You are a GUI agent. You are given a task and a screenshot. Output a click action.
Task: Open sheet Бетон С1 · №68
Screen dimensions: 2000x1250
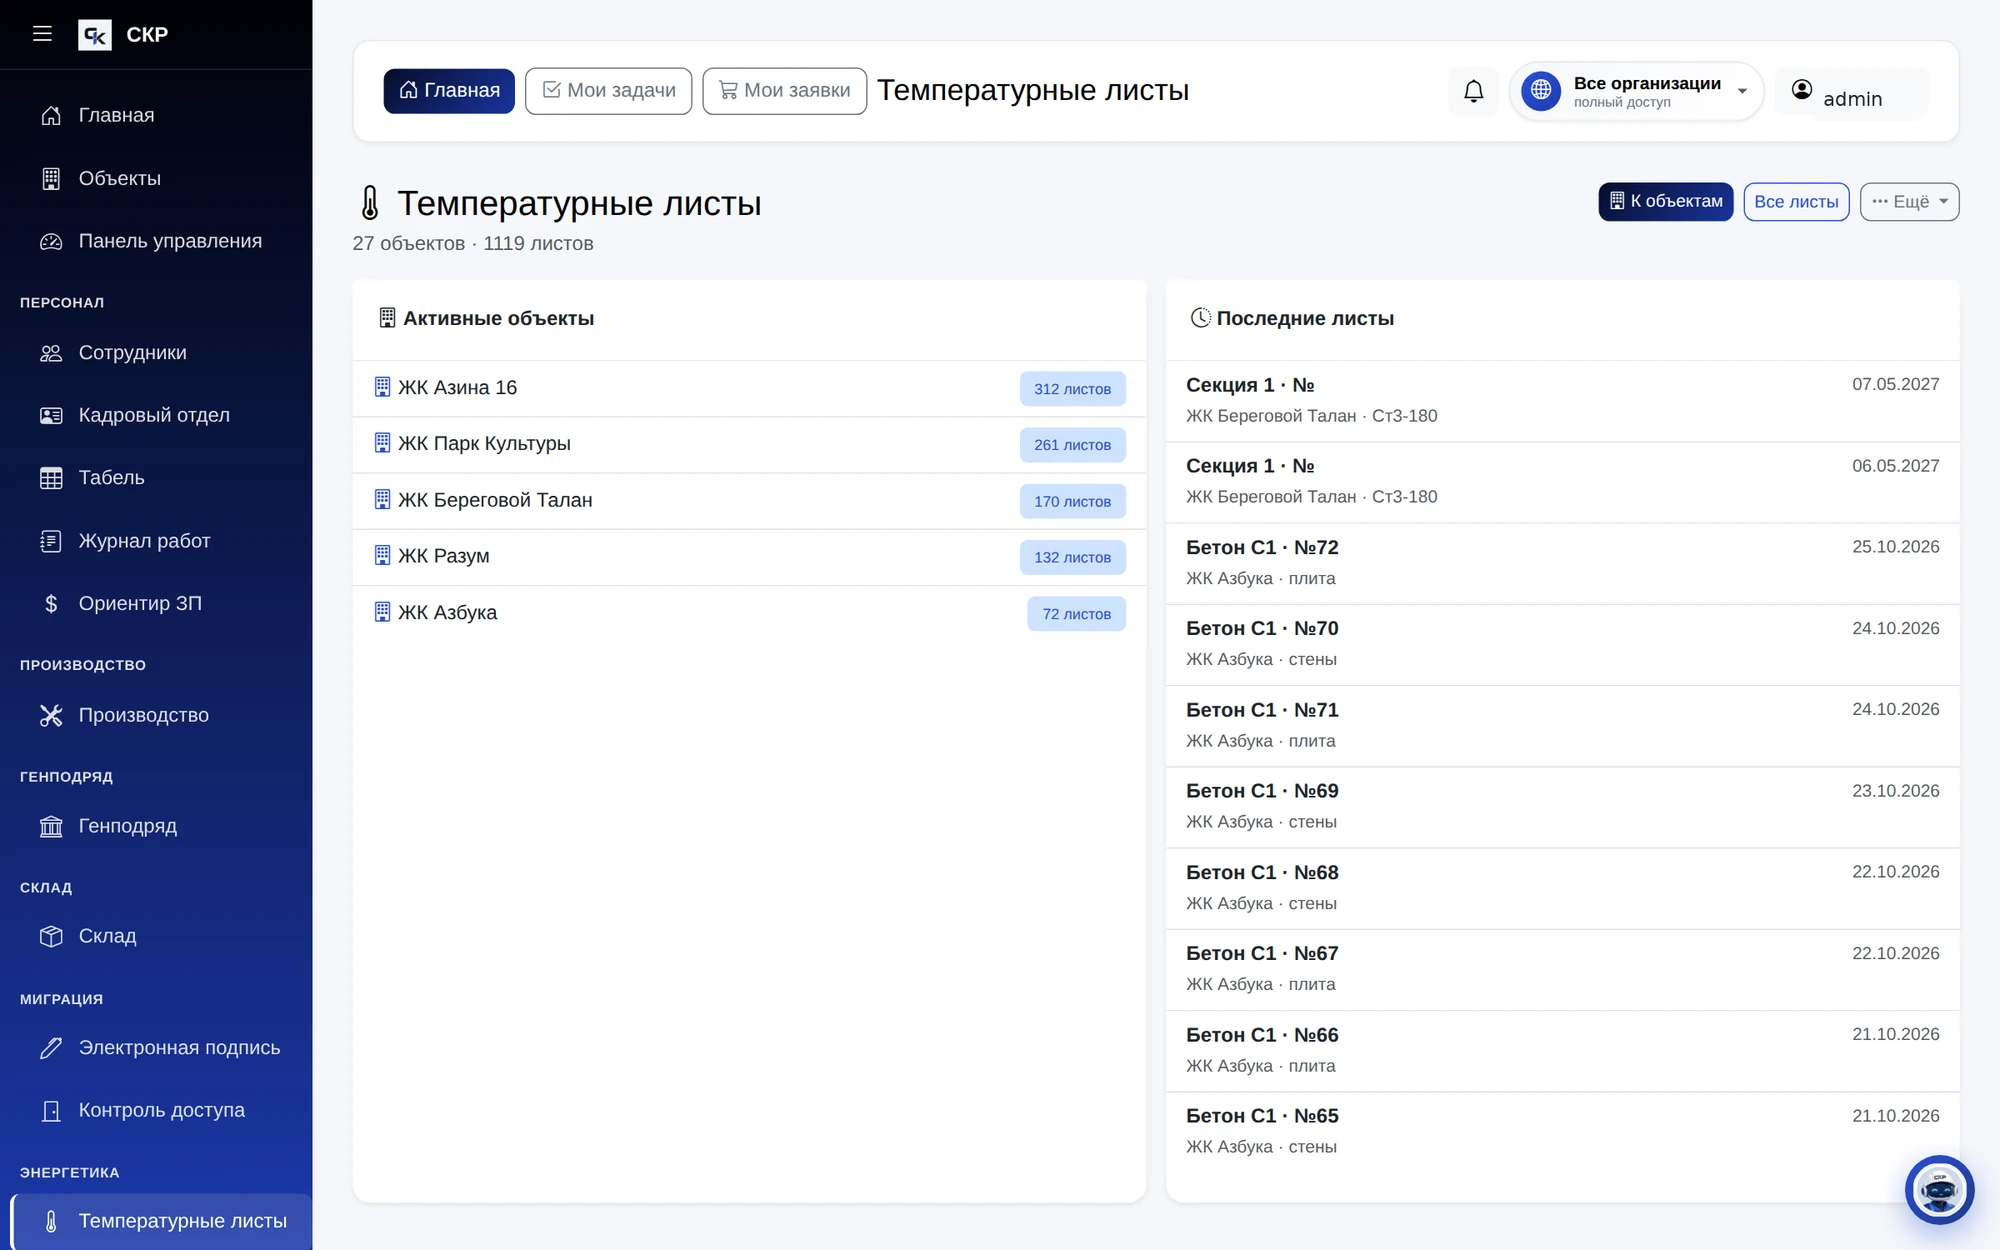pos(1562,888)
